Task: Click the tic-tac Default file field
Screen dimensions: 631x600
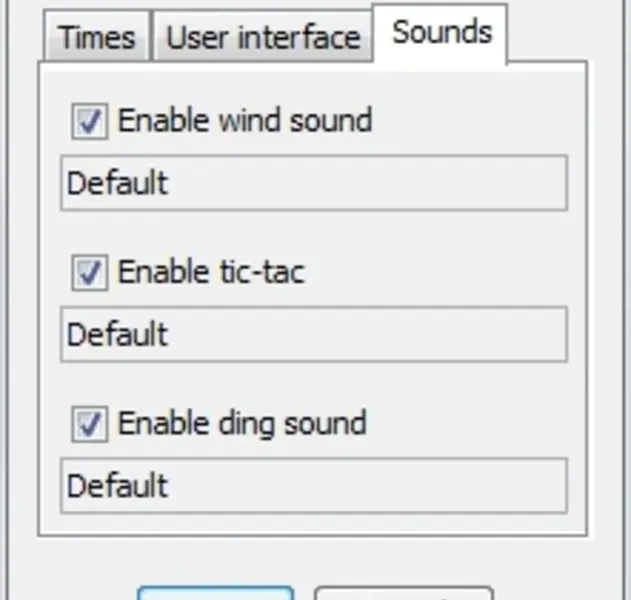Action: [x=314, y=334]
